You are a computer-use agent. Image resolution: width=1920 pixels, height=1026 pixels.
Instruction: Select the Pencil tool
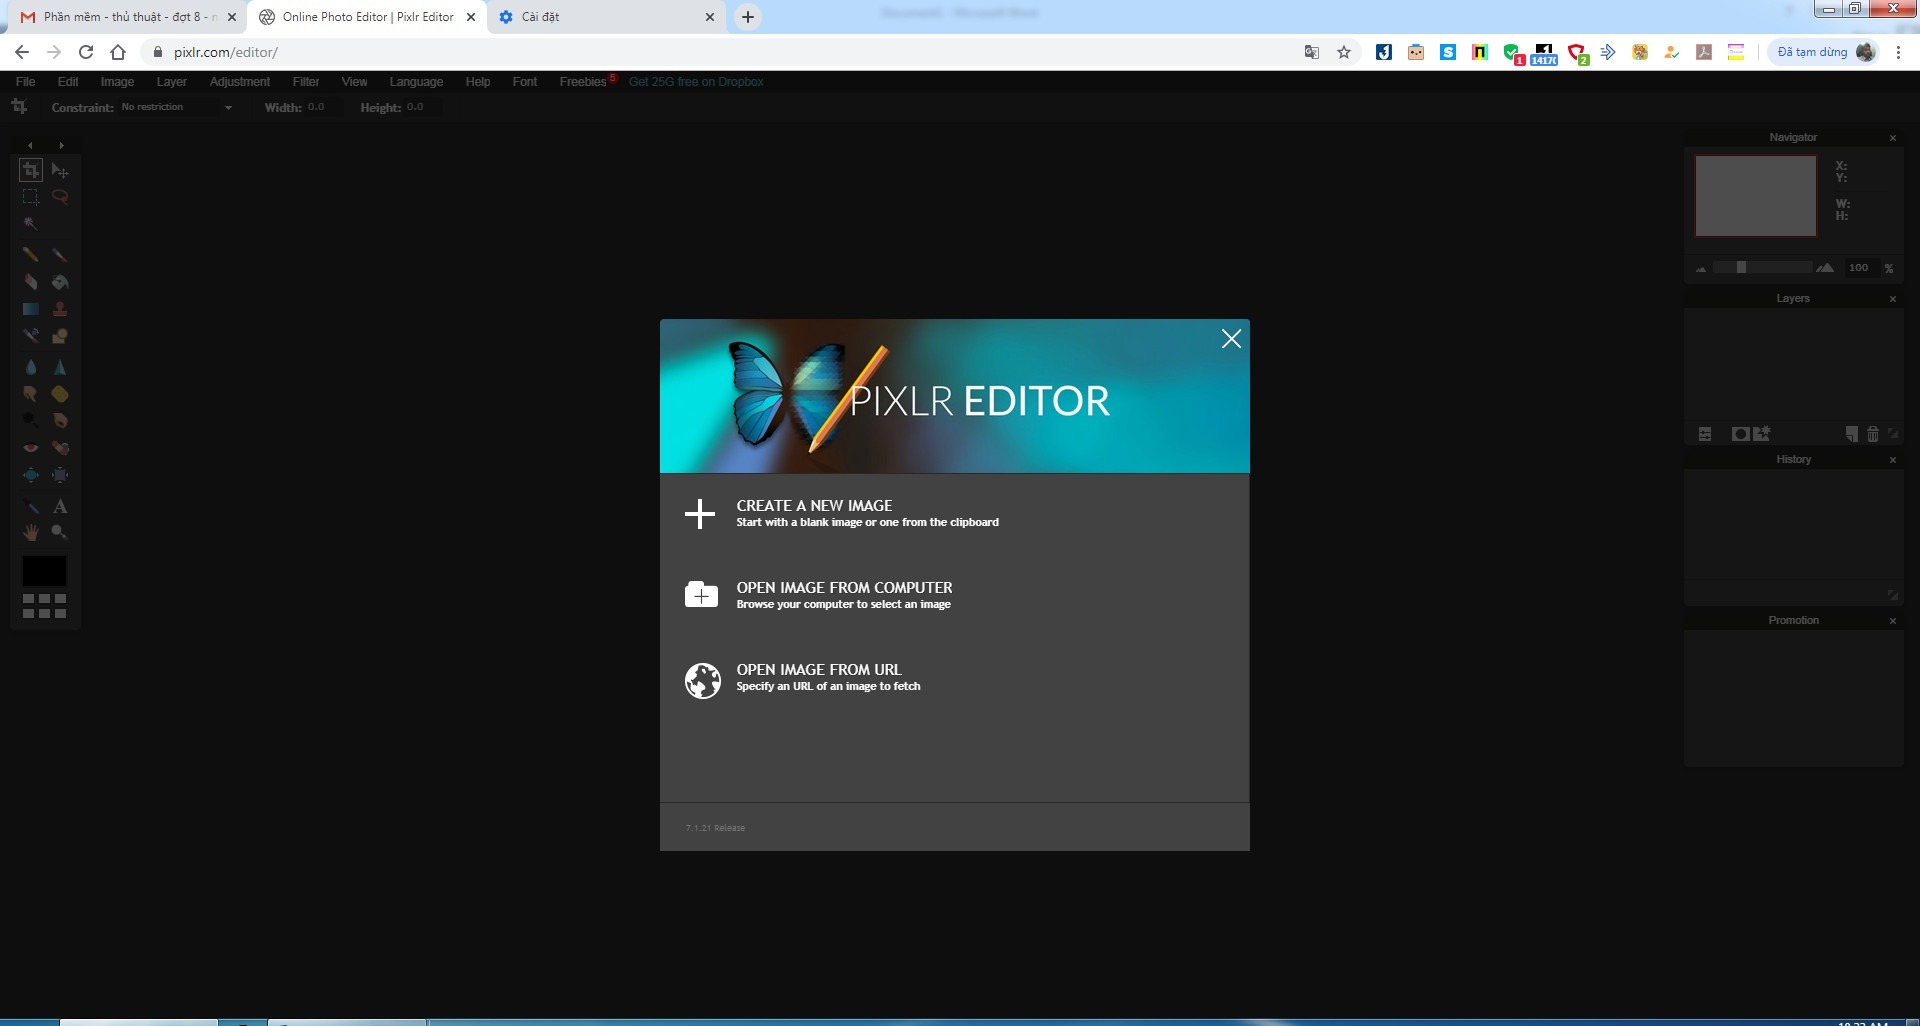coord(31,255)
